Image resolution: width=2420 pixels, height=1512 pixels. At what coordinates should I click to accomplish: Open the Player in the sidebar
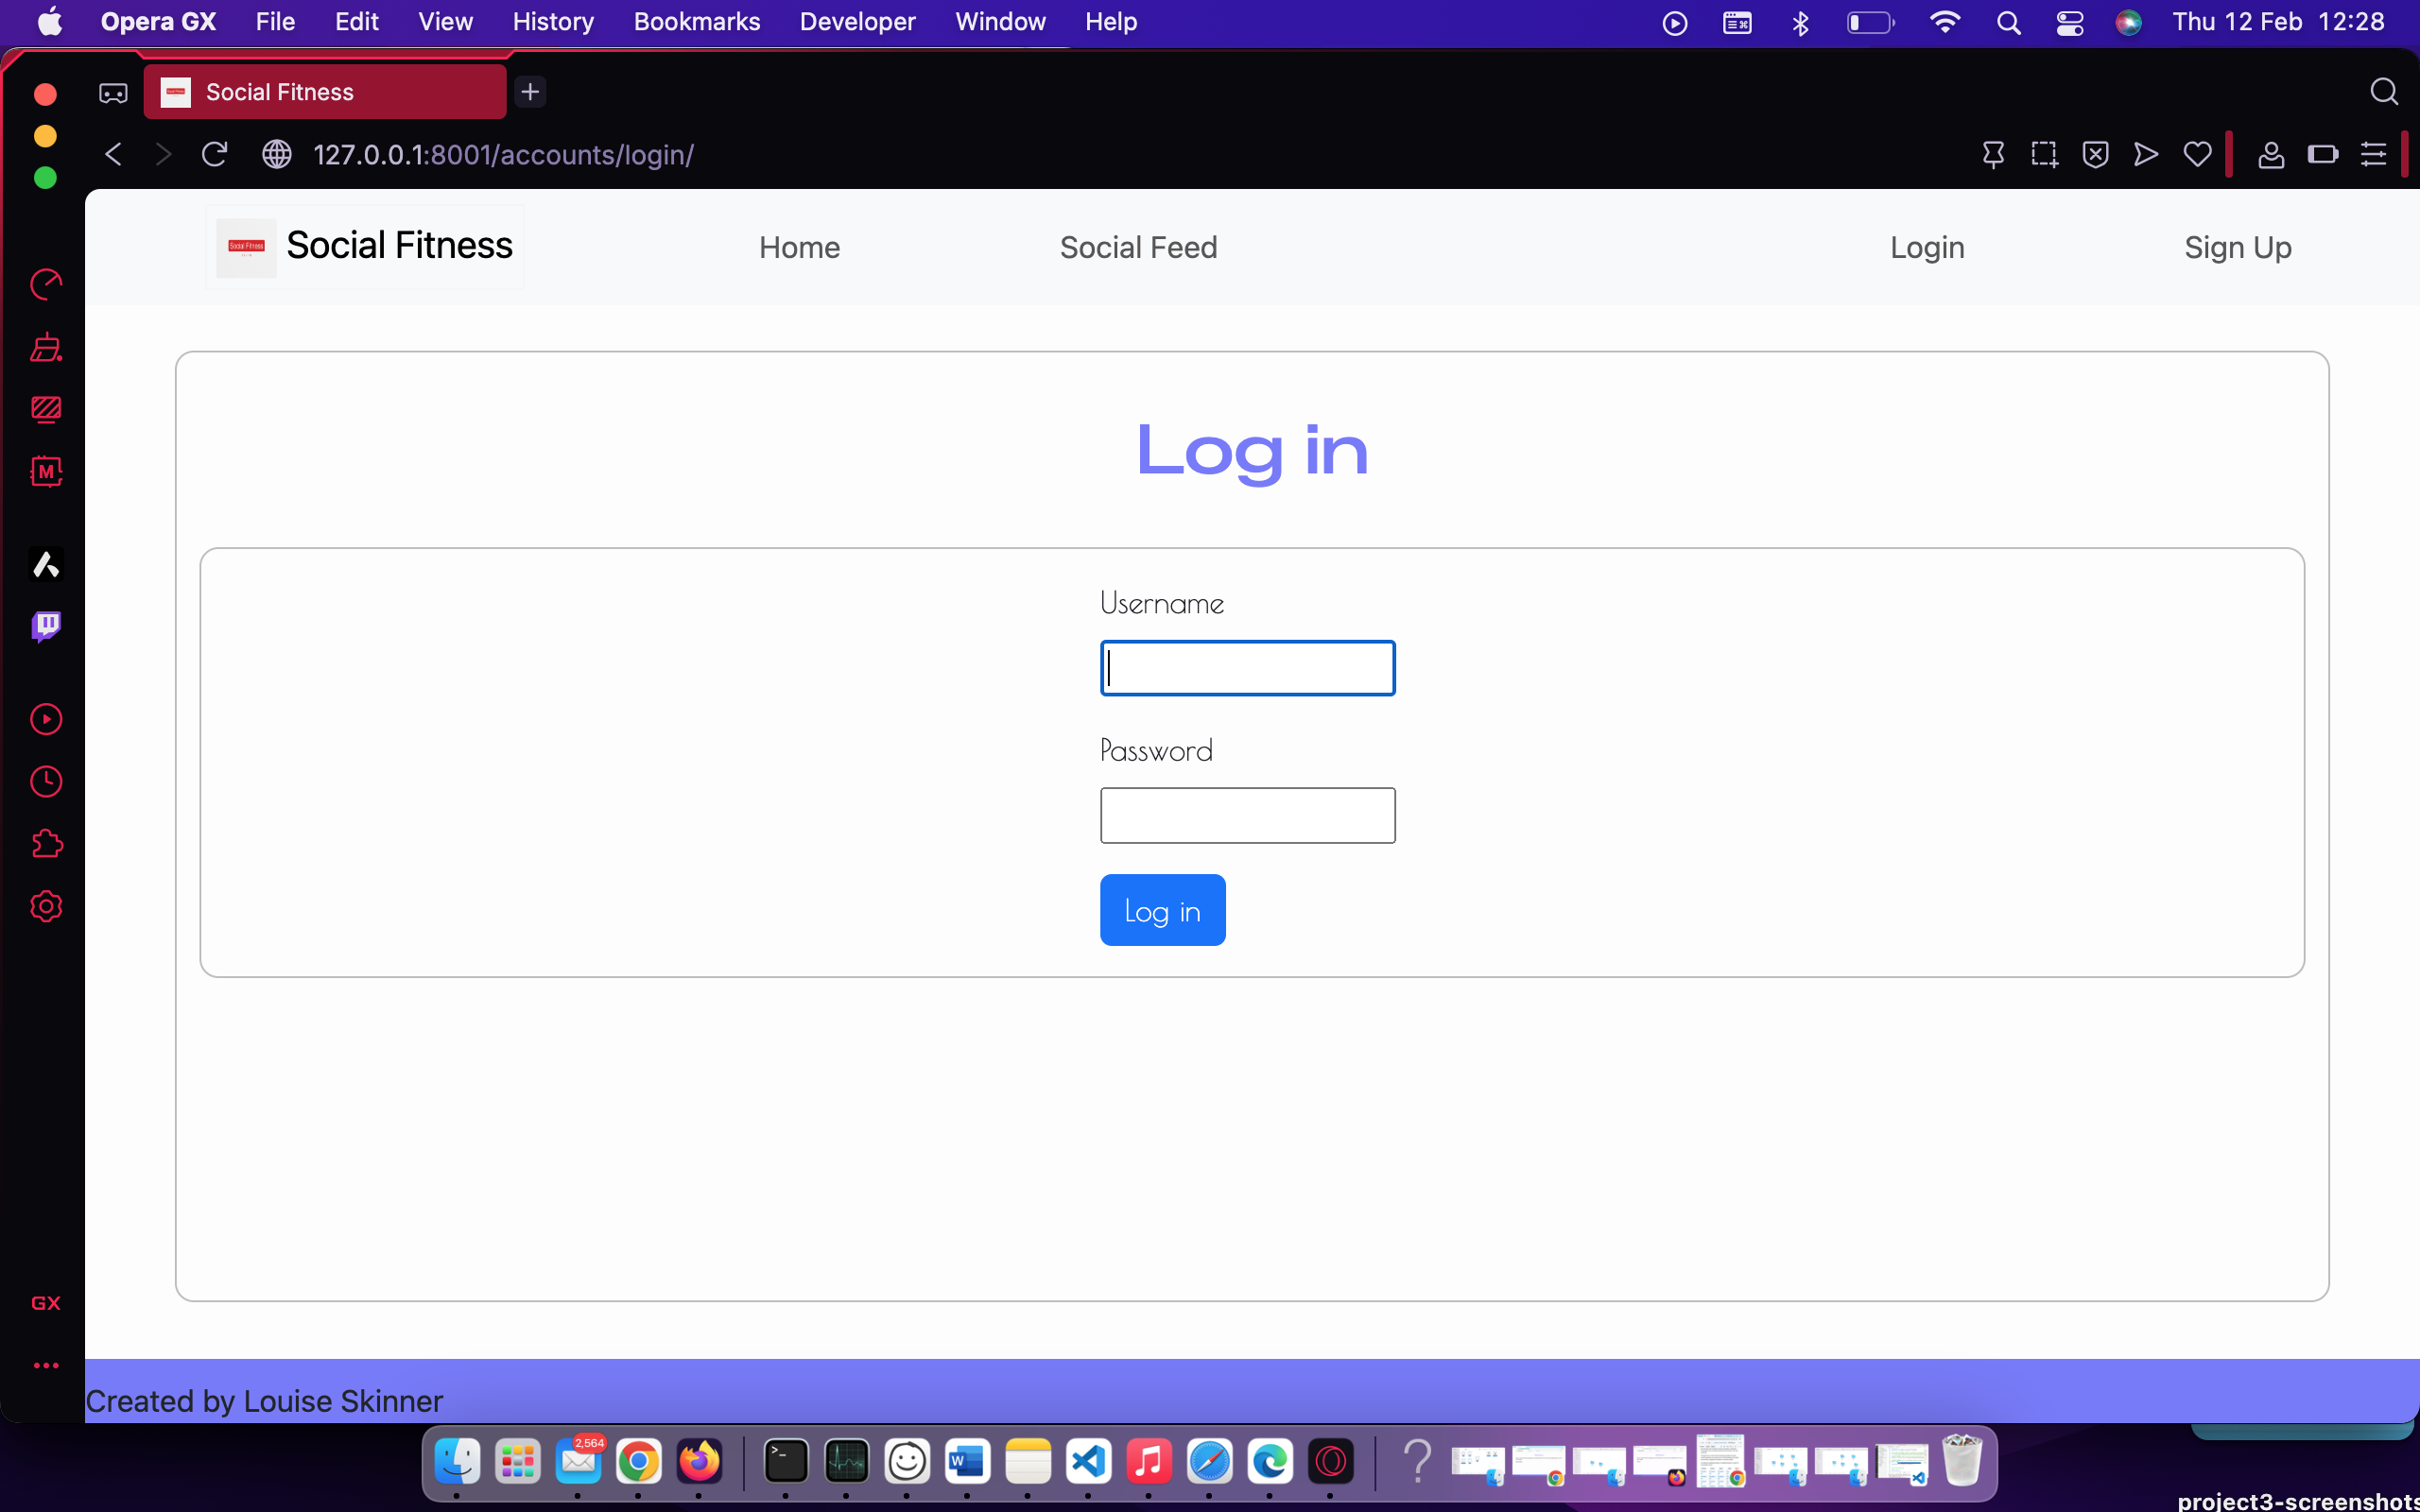46,719
